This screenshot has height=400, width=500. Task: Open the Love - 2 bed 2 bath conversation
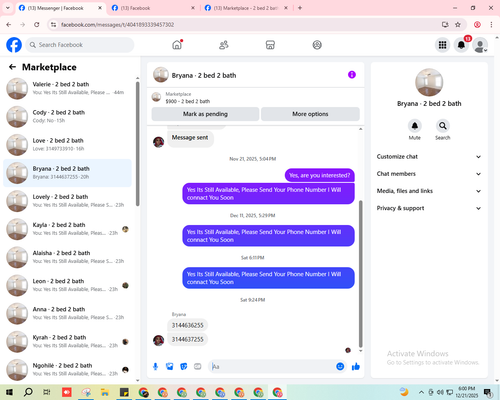pos(67,145)
